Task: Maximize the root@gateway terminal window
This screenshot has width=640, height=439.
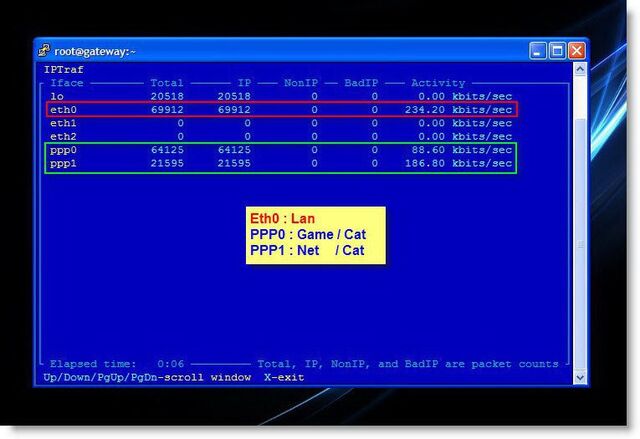Action: (x=557, y=51)
